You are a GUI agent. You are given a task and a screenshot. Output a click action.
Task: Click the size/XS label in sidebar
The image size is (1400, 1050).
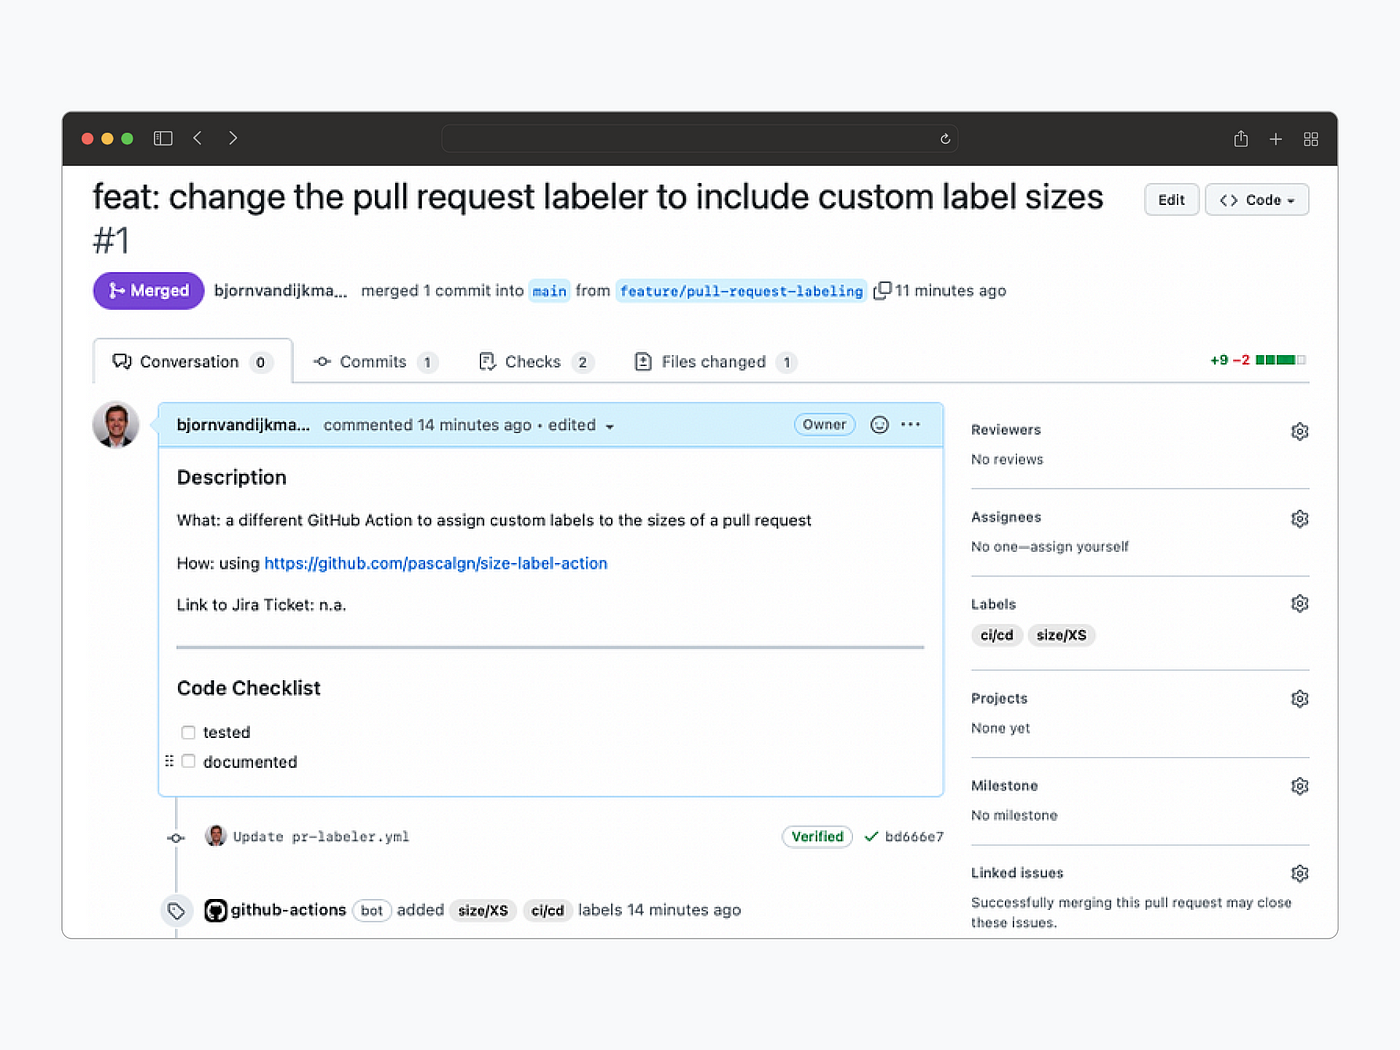pos(1061,635)
